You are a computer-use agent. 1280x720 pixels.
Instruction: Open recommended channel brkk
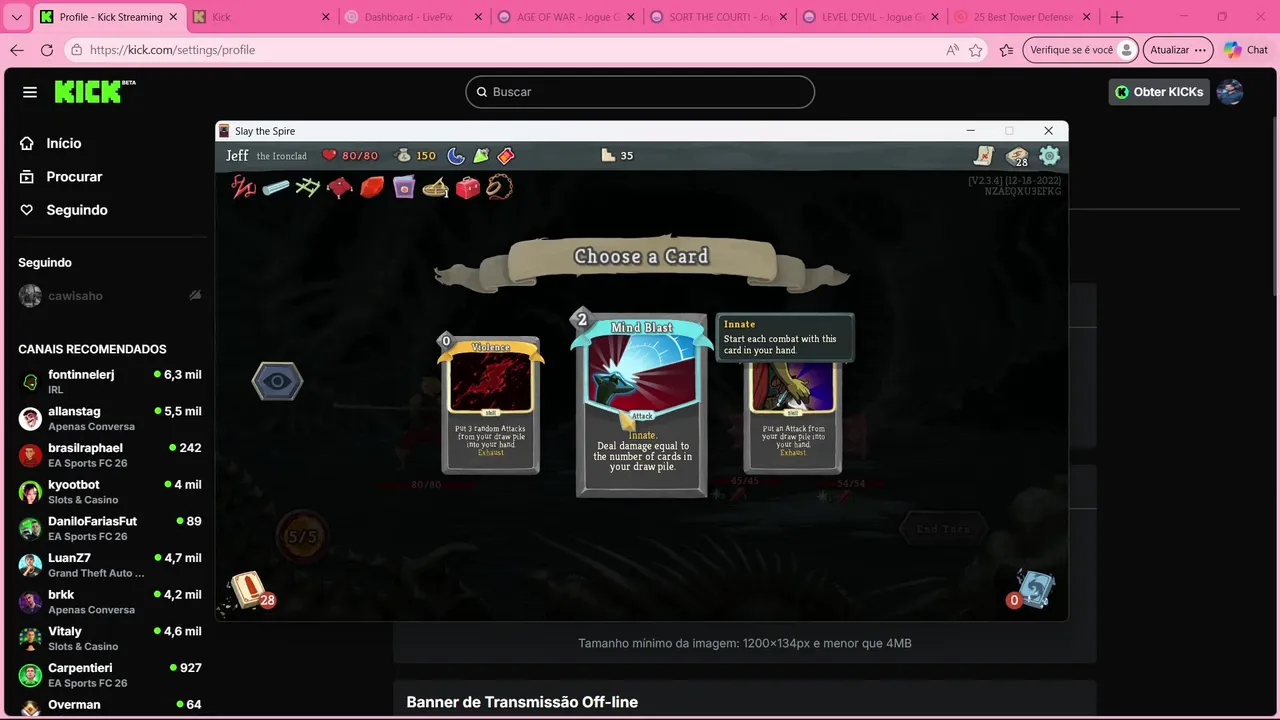(110, 602)
